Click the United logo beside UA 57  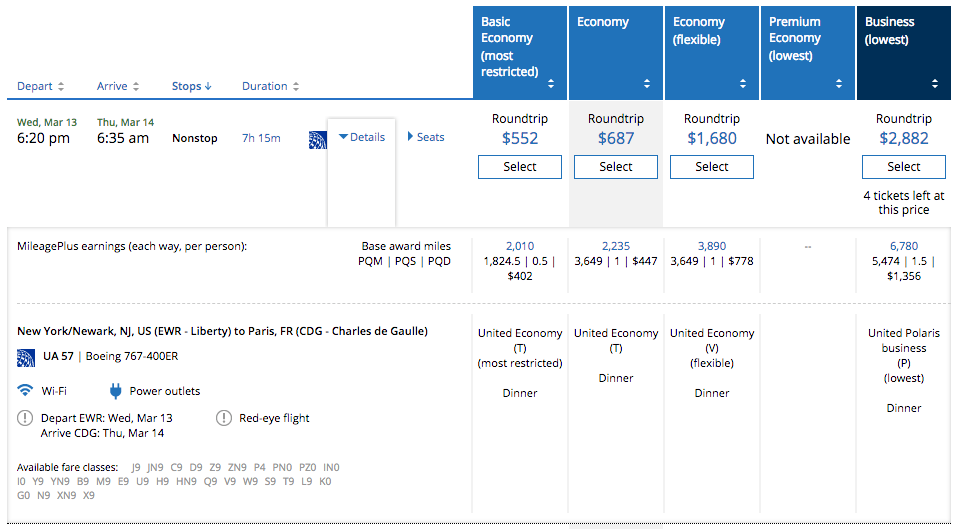point(26,357)
